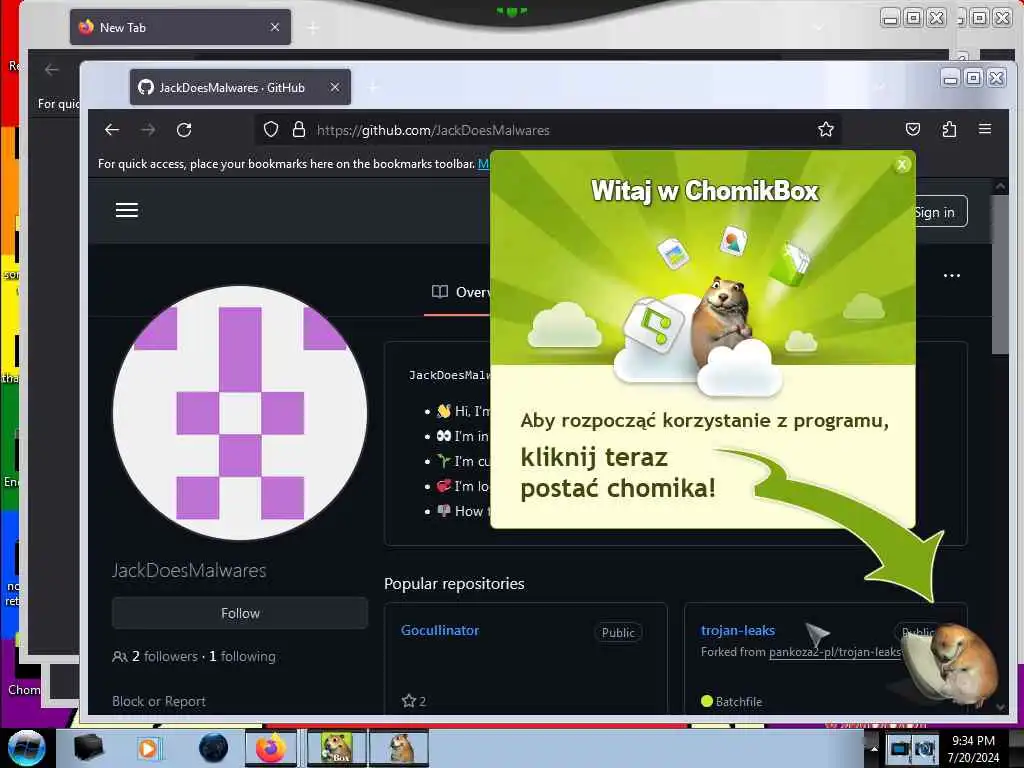Open the Windows Start menu
1024x768 pixels.
(x=27, y=748)
